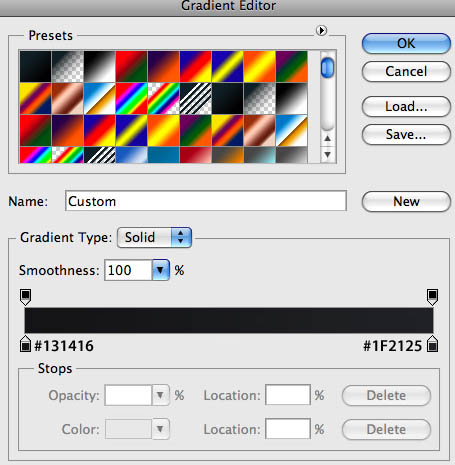This screenshot has width=455, height=465.
Task: Select the left color stop #131416
Action: click(26, 344)
